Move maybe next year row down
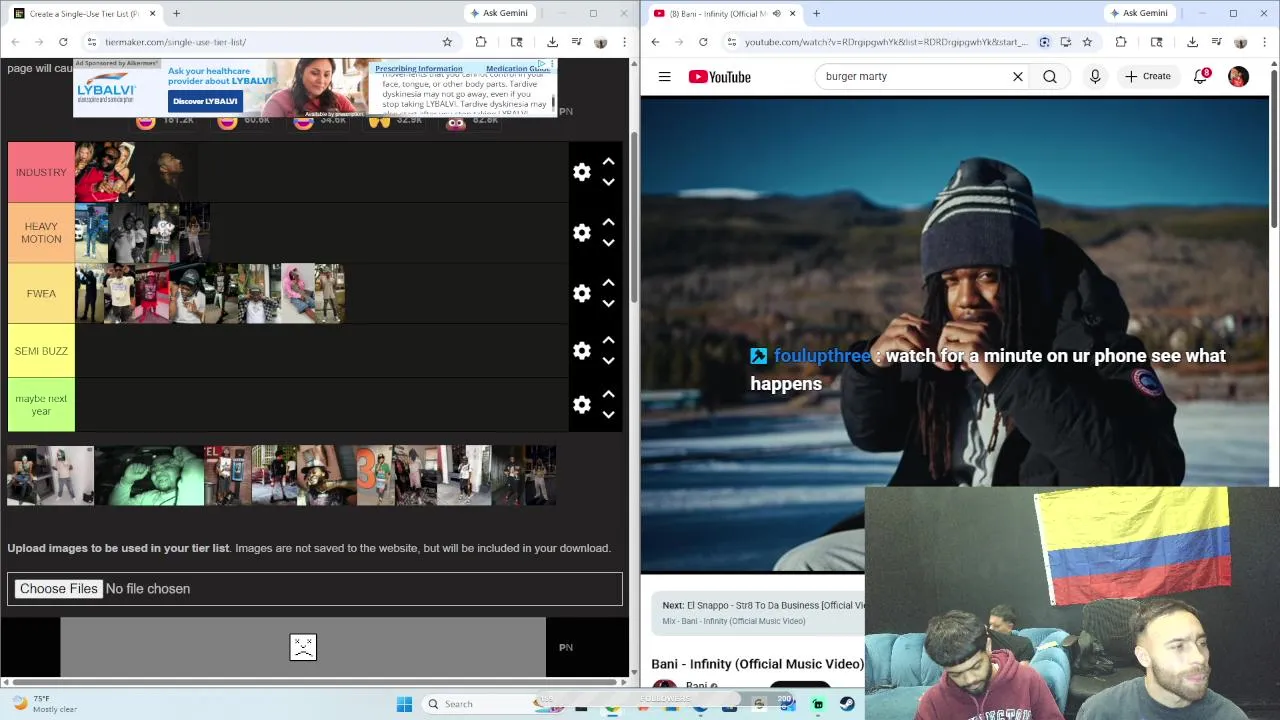1280x720 pixels. point(608,415)
